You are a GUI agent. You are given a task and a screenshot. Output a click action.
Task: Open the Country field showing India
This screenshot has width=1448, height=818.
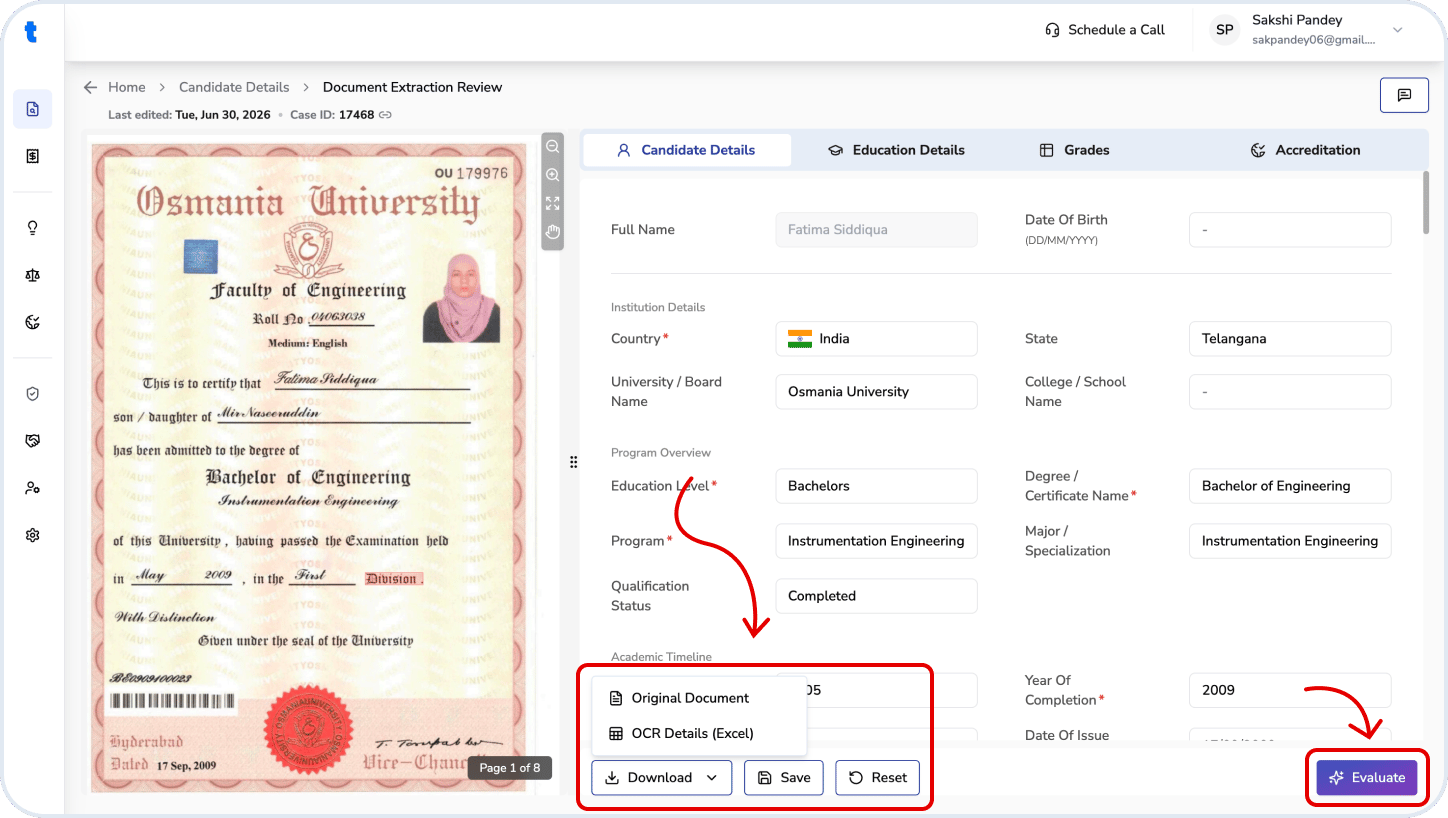point(876,339)
